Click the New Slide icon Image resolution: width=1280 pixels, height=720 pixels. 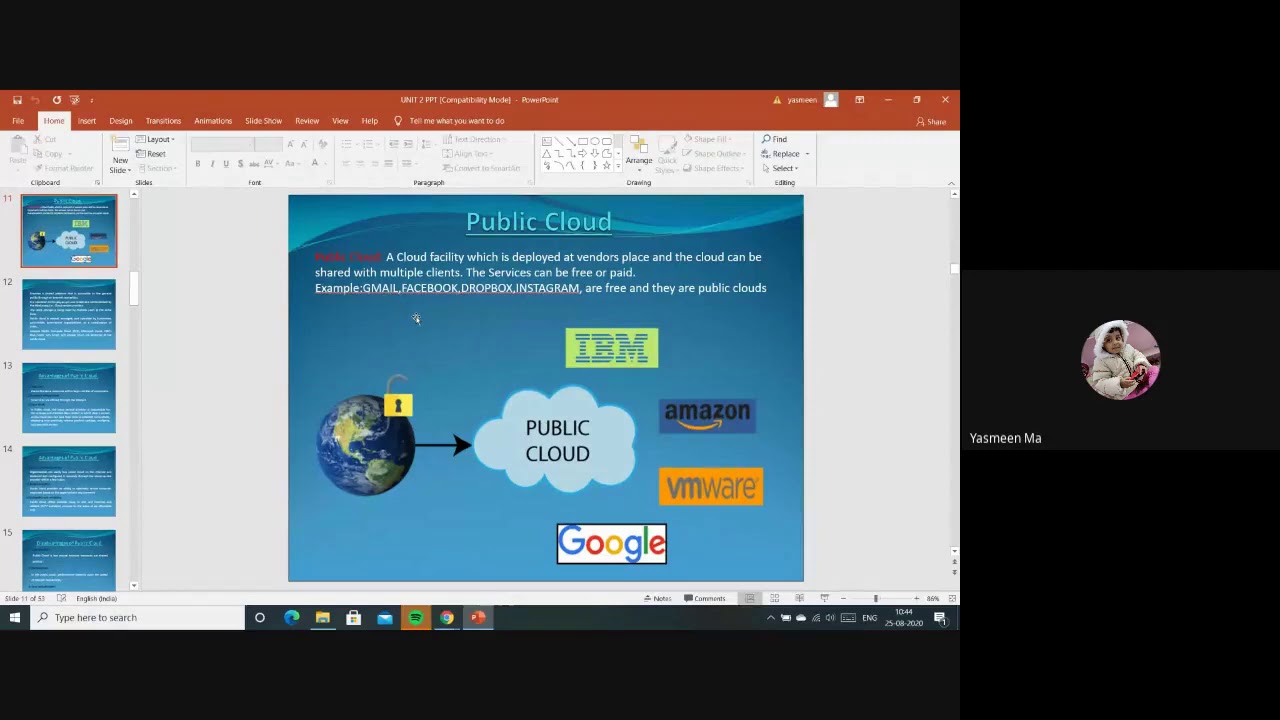[x=120, y=154]
